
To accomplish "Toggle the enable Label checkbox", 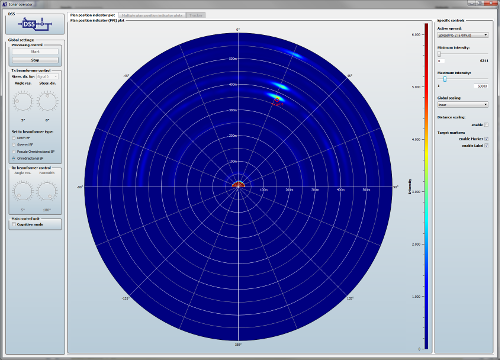I will coord(486,146).
